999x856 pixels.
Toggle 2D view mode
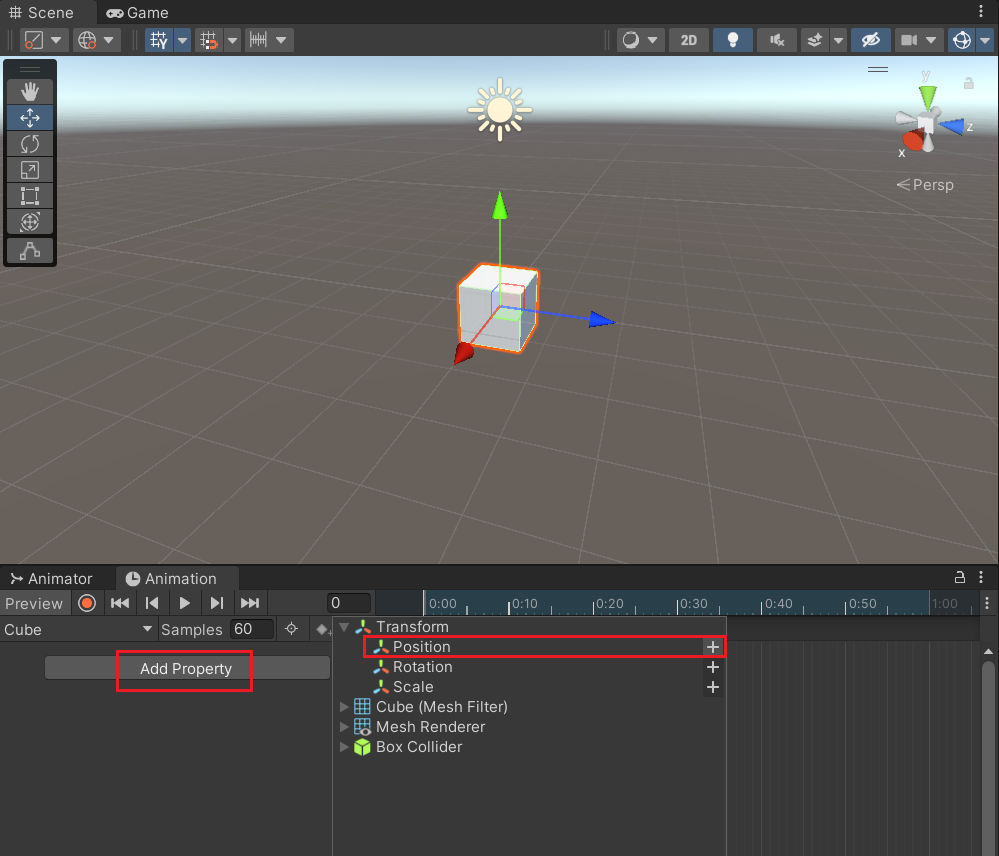point(689,40)
